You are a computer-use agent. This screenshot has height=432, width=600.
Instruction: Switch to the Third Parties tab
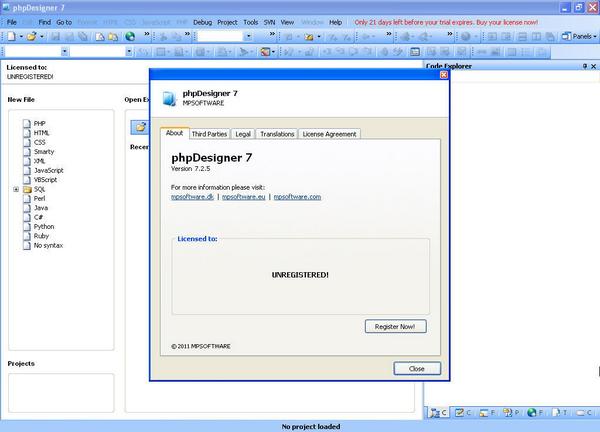pyautogui.click(x=209, y=134)
